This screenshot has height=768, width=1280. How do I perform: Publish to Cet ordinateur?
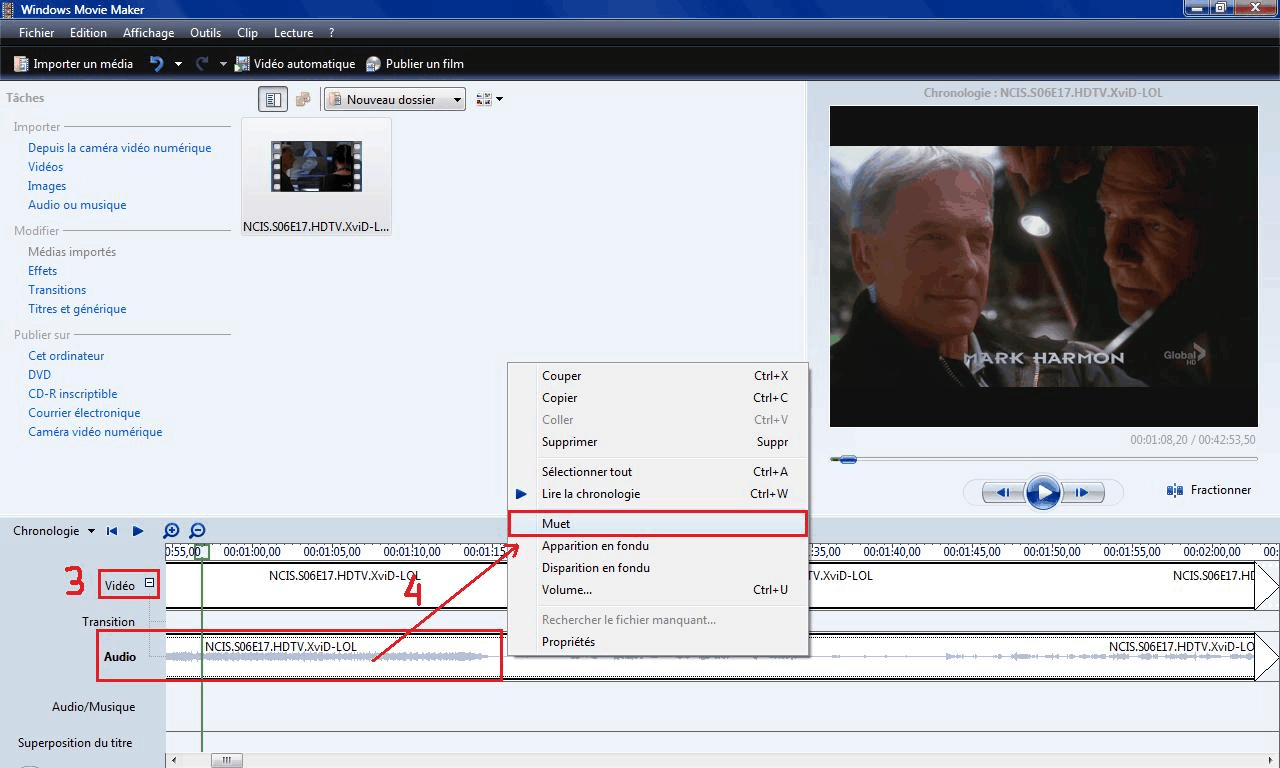pyautogui.click(x=66, y=356)
